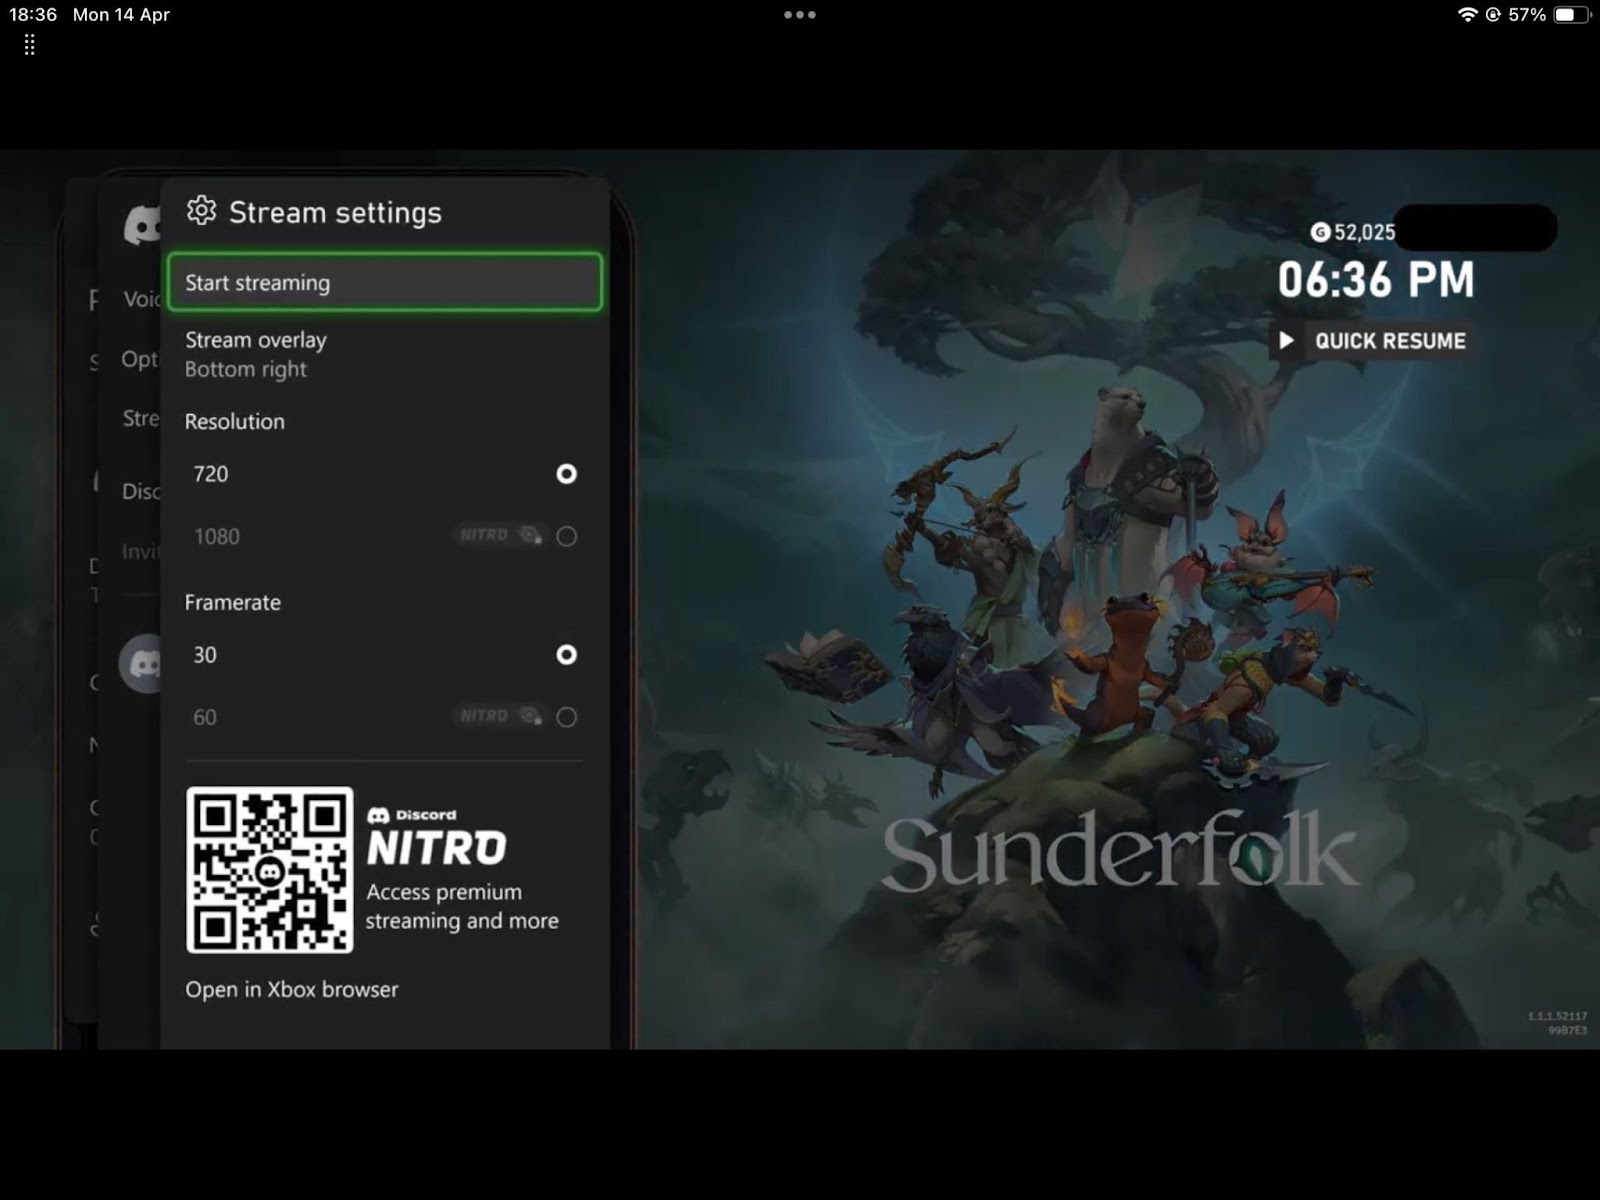Click the Quick Resume button

coord(1374,341)
